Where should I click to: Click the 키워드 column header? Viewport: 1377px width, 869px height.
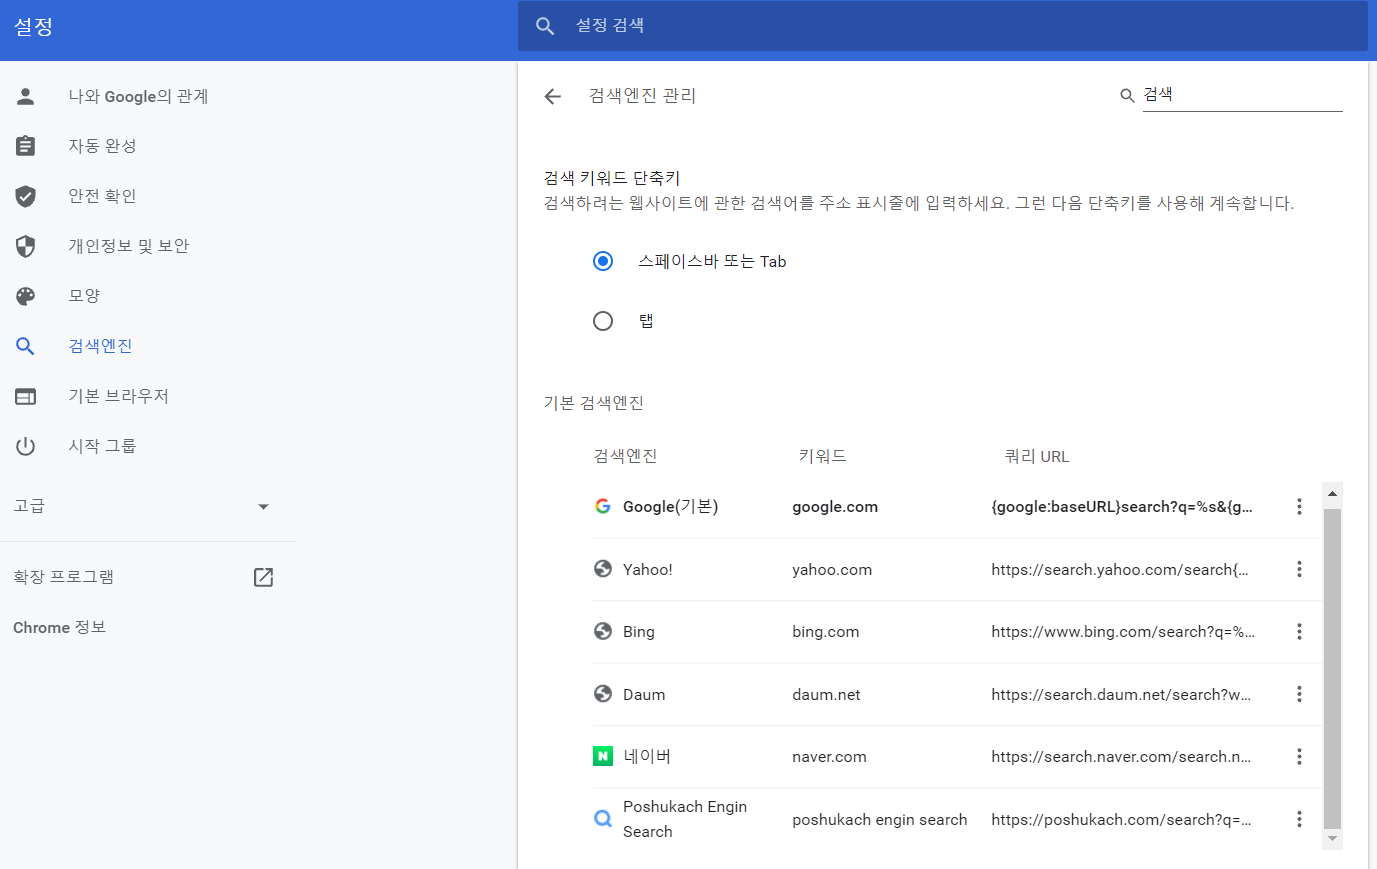[x=822, y=456]
